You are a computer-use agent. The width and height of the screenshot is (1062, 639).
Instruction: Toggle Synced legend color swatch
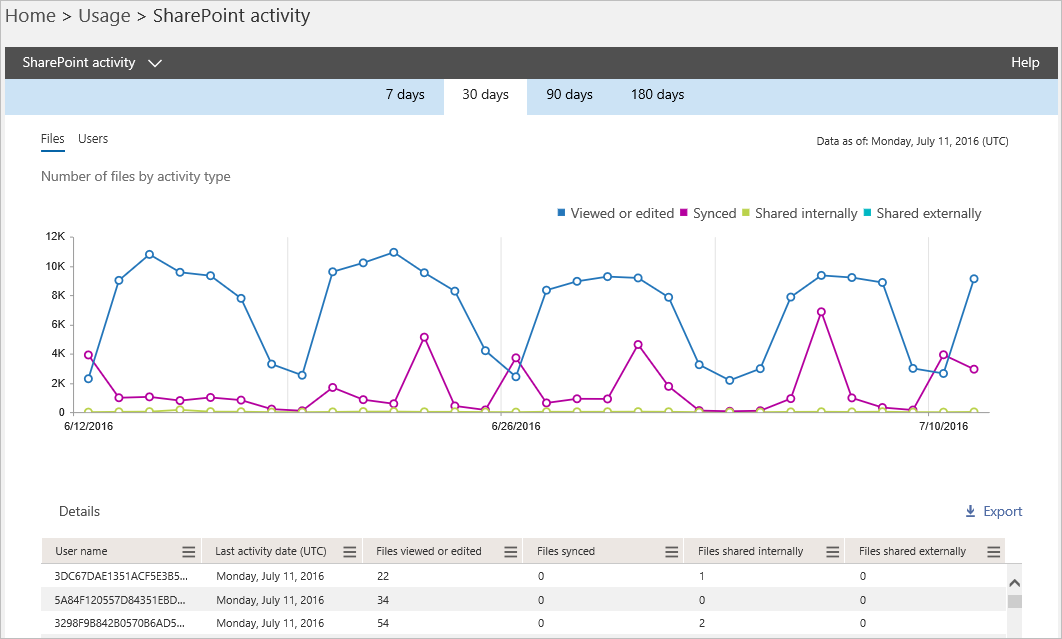683,213
